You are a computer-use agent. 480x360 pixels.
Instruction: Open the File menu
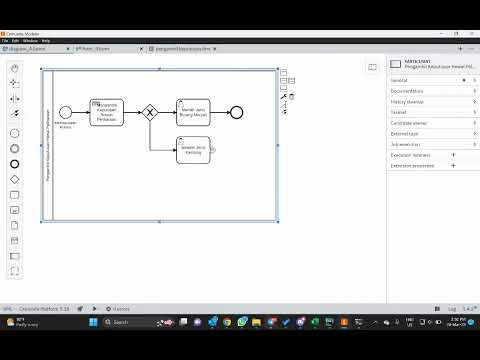(x=5, y=41)
